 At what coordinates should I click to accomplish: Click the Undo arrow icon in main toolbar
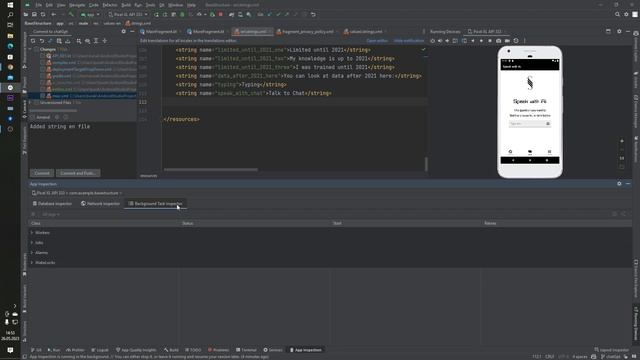tap(313, 14)
